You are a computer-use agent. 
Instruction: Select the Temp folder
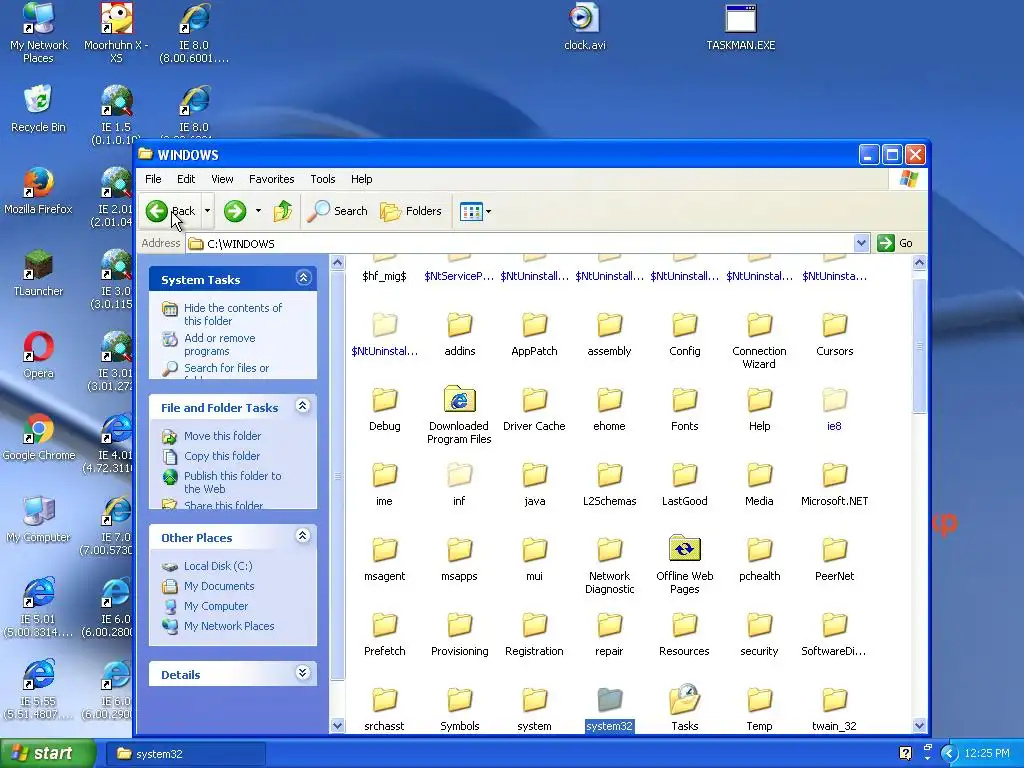pos(760,710)
